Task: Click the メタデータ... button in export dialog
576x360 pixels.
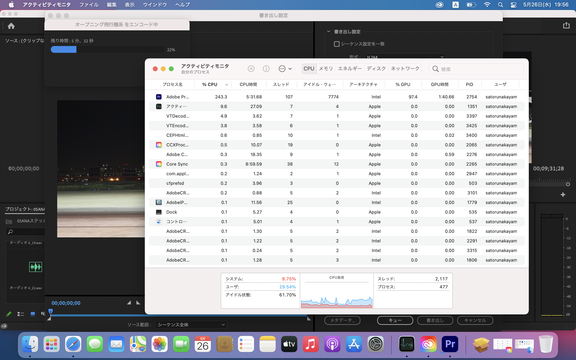Action: 342,320
